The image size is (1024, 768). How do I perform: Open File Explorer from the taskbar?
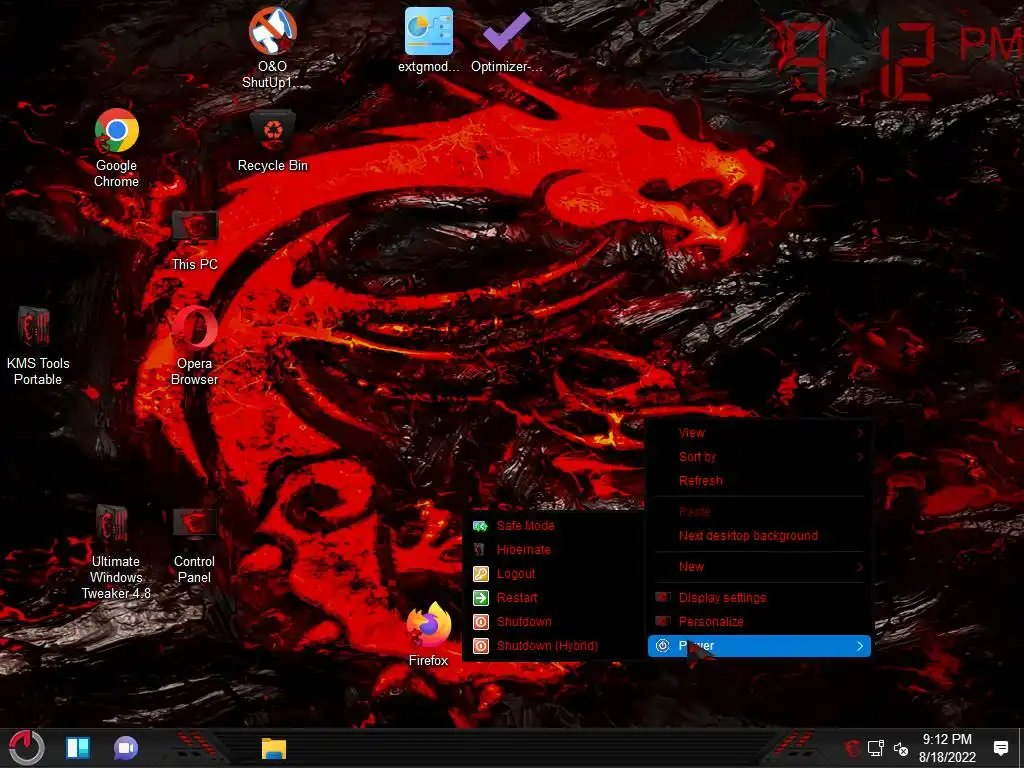click(274, 748)
